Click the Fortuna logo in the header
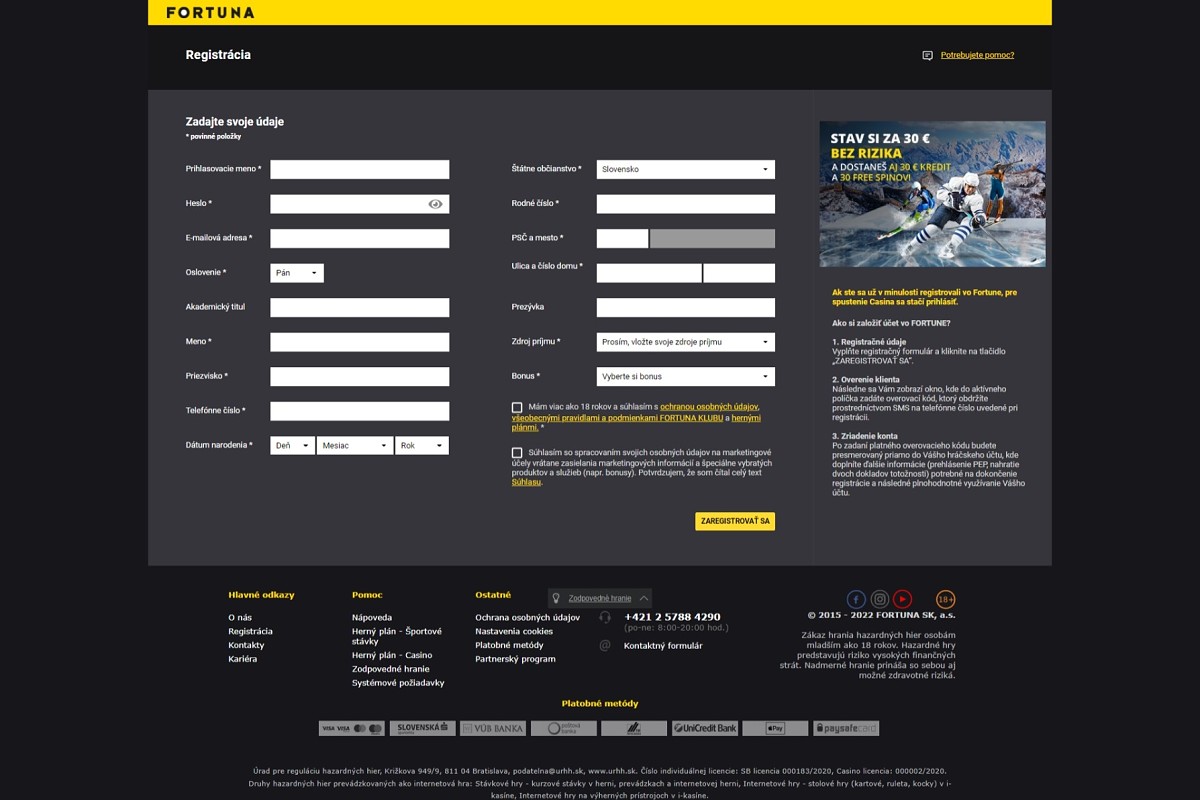Viewport: 1200px width, 800px height. click(210, 13)
